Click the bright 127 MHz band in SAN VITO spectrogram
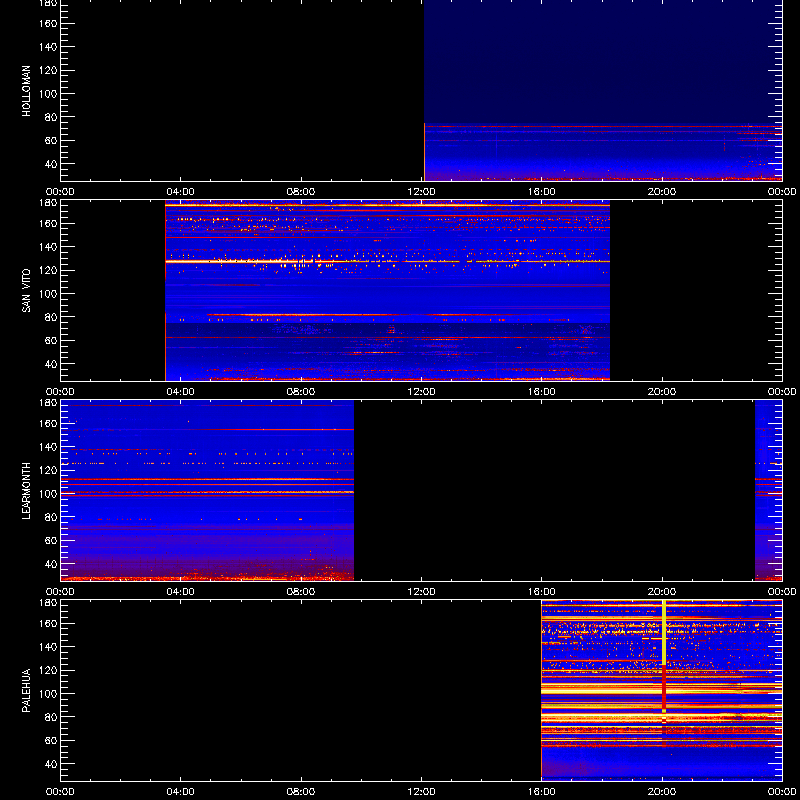 387,261
